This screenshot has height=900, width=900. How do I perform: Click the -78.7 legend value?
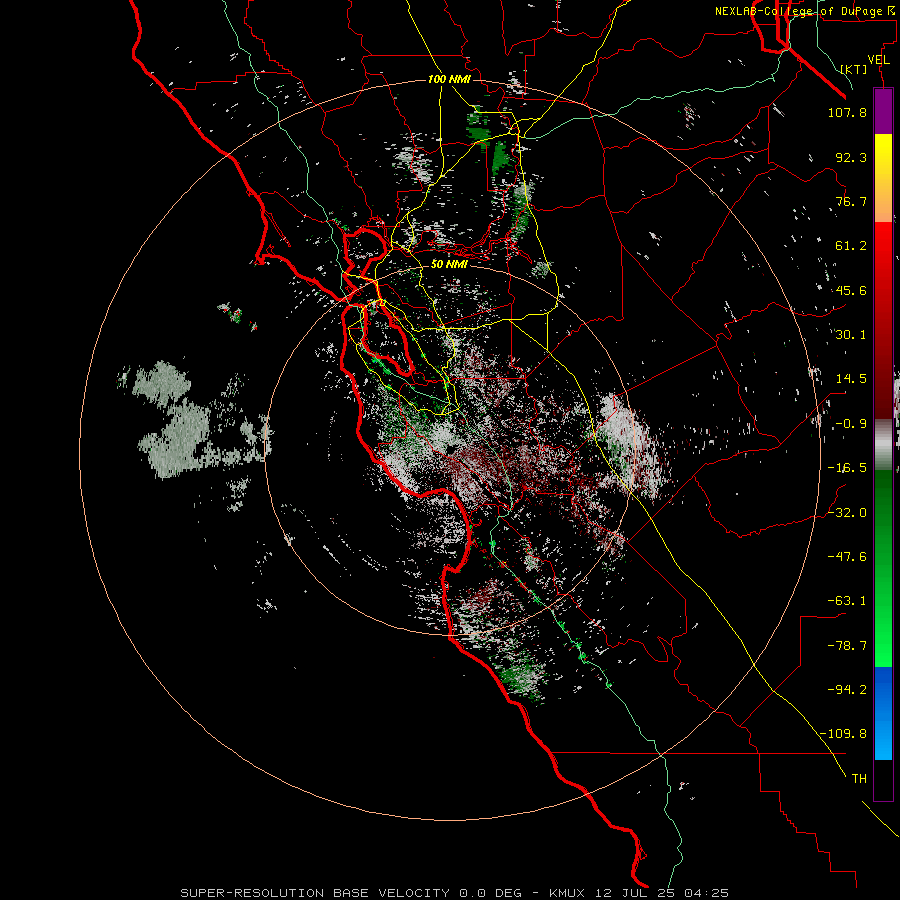(847, 646)
